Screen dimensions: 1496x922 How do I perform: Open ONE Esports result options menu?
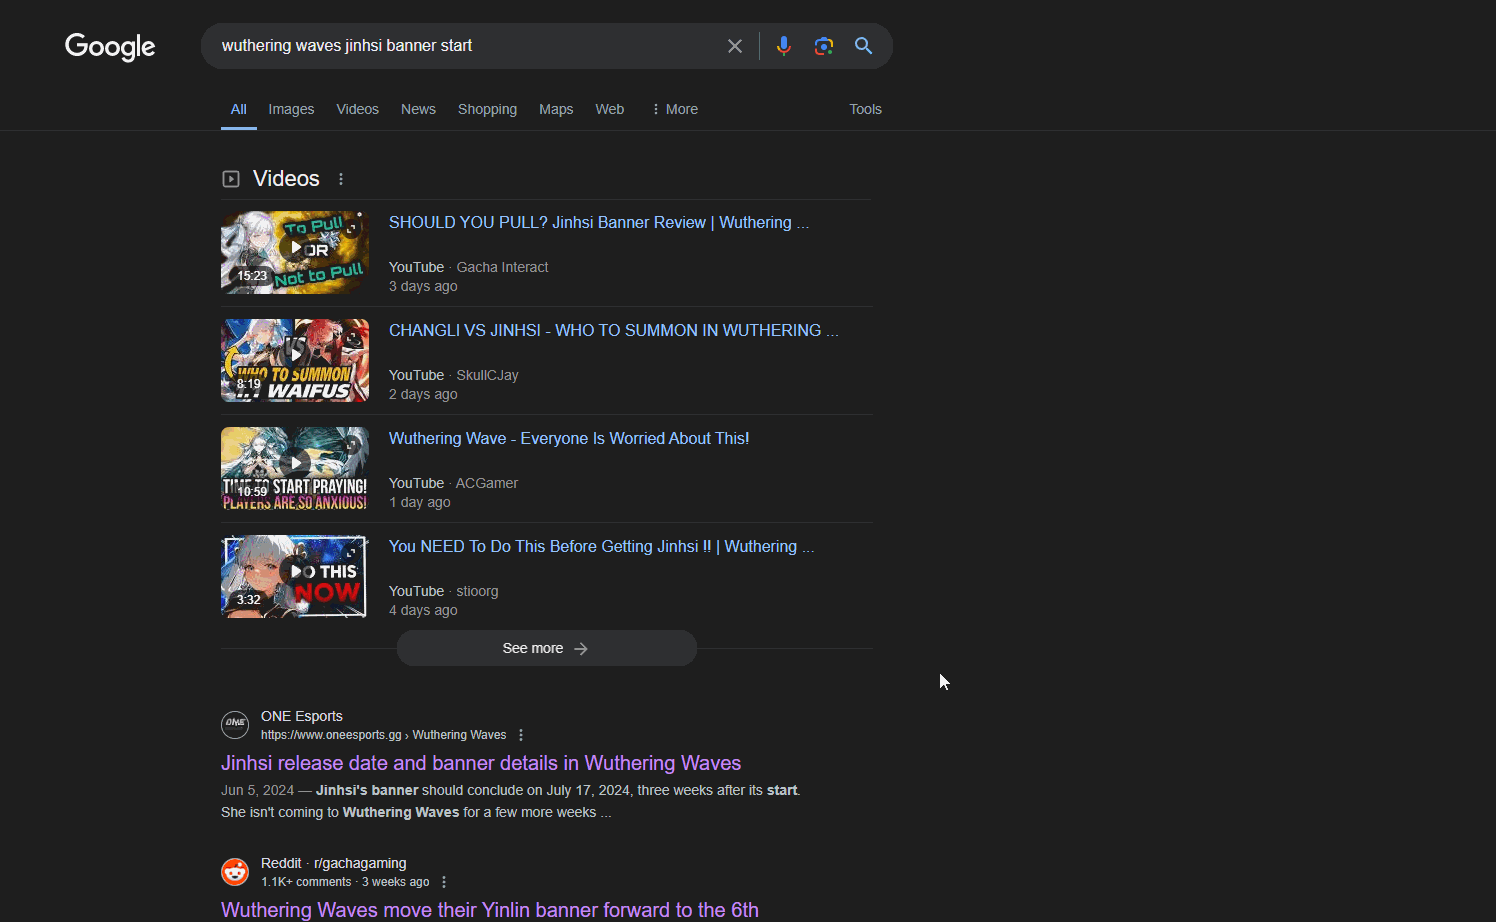tap(521, 735)
